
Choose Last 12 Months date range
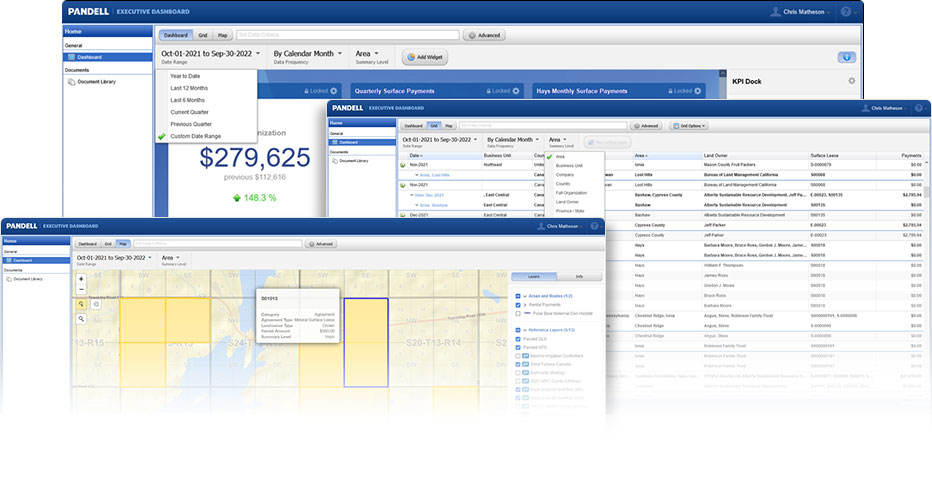(189, 88)
